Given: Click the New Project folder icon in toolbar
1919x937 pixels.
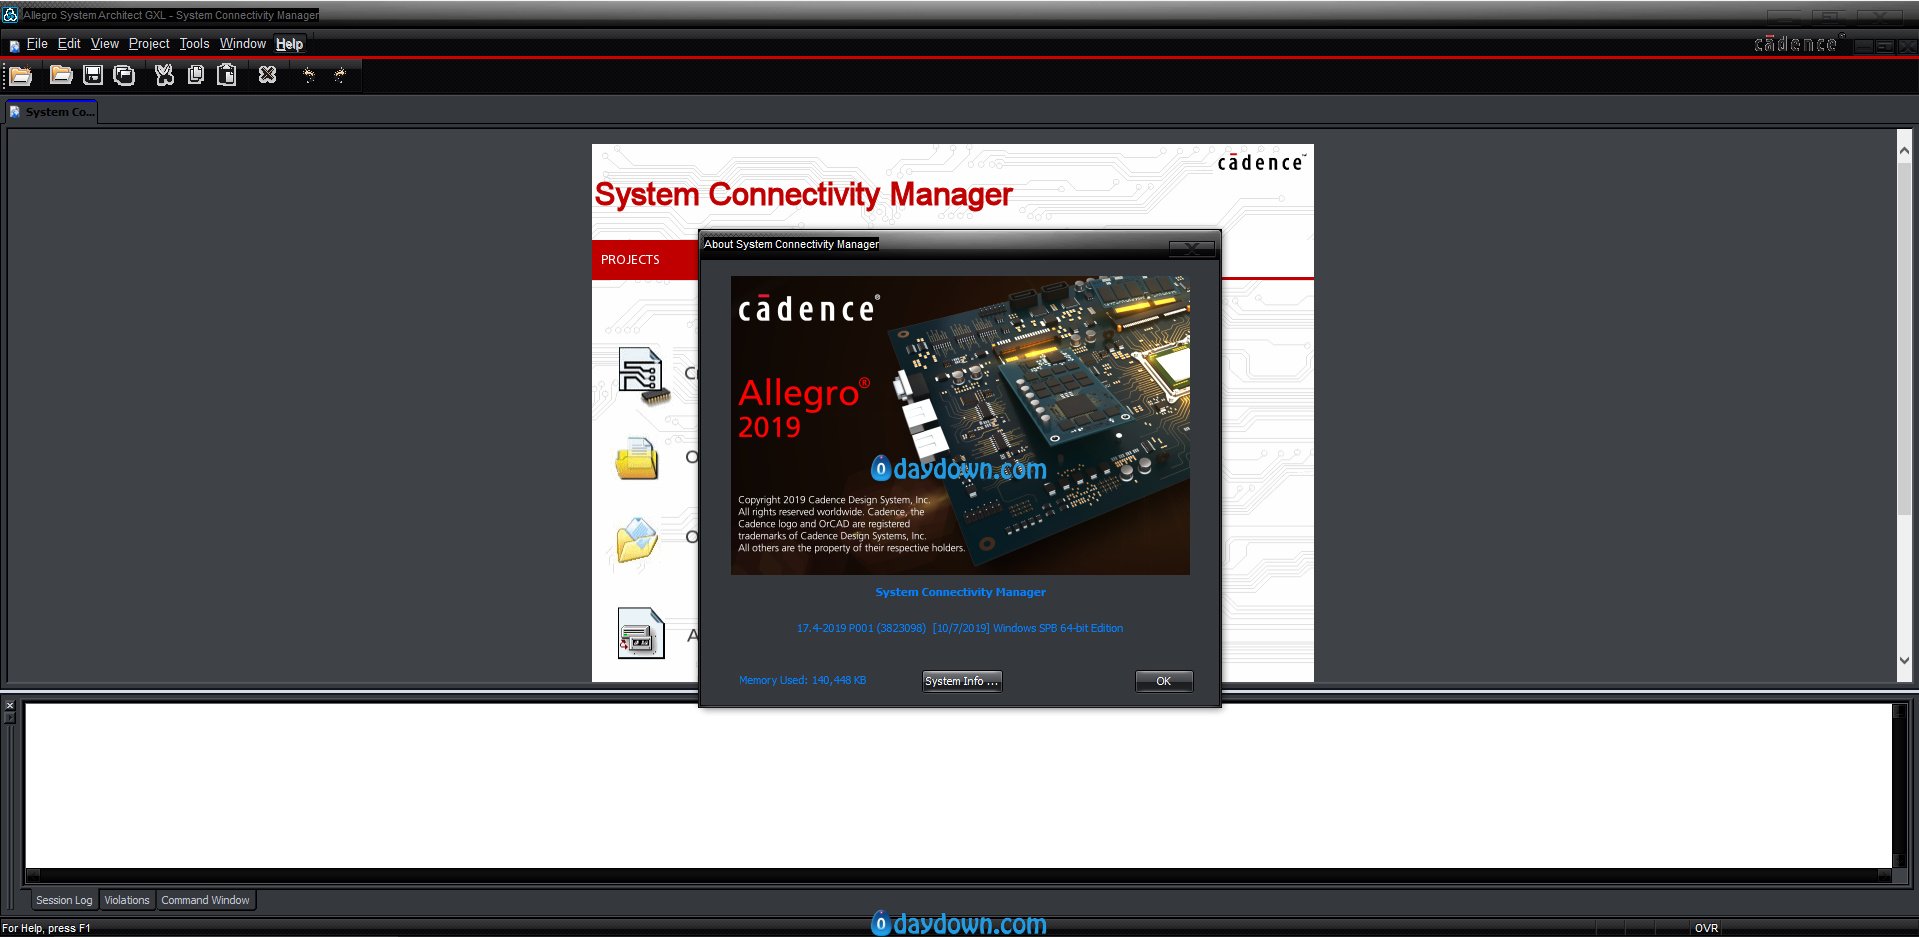Looking at the screenshot, I should (x=20, y=75).
